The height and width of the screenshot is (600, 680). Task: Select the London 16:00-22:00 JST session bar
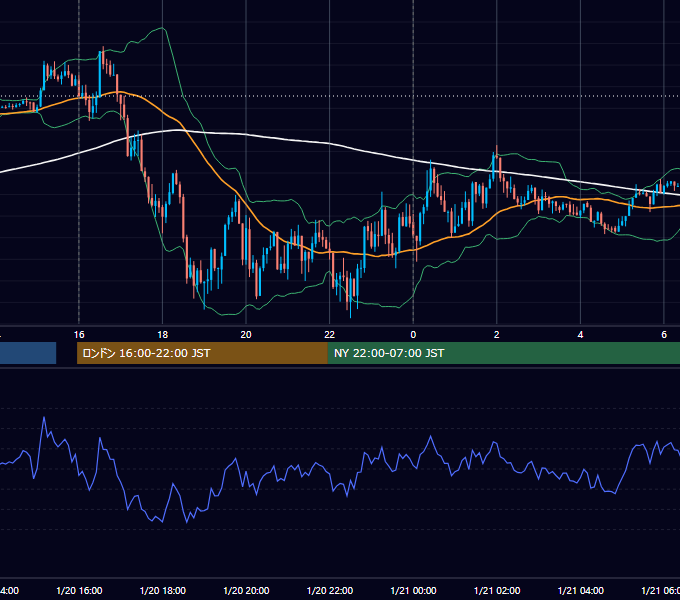pyautogui.click(x=202, y=353)
